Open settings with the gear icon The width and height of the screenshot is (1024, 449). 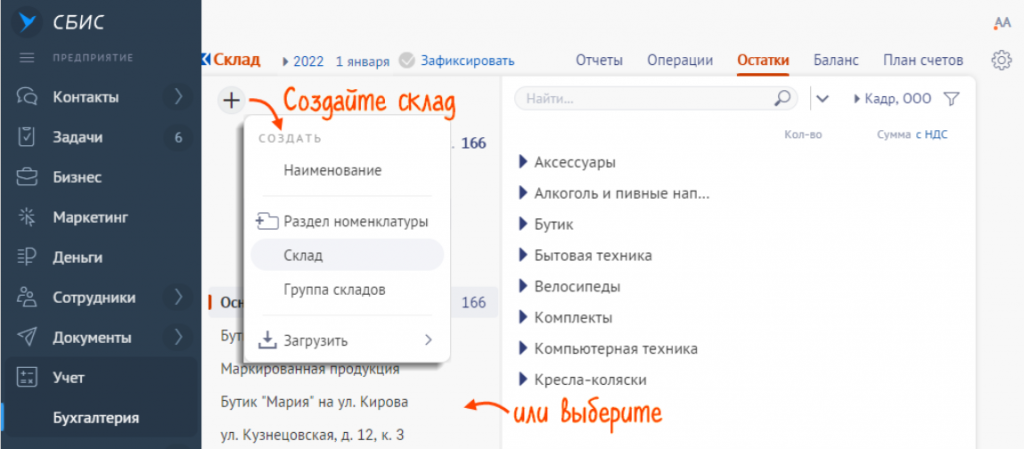point(1000,61)
